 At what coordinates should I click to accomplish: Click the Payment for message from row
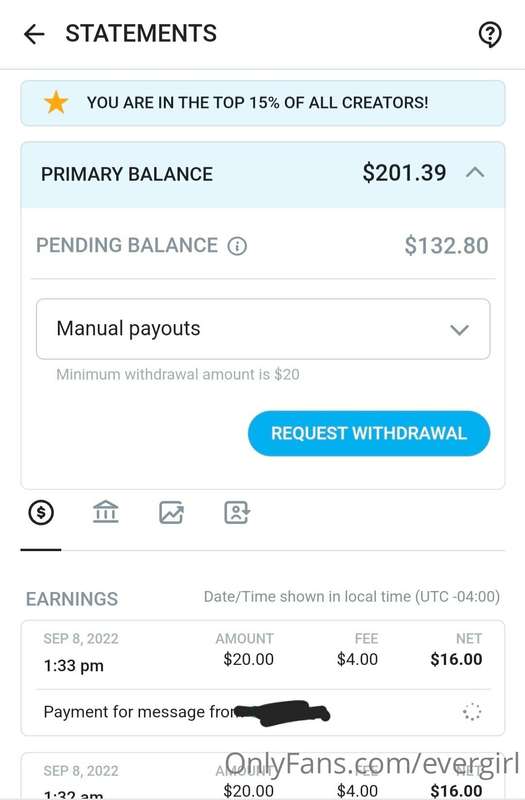(263, 712)
